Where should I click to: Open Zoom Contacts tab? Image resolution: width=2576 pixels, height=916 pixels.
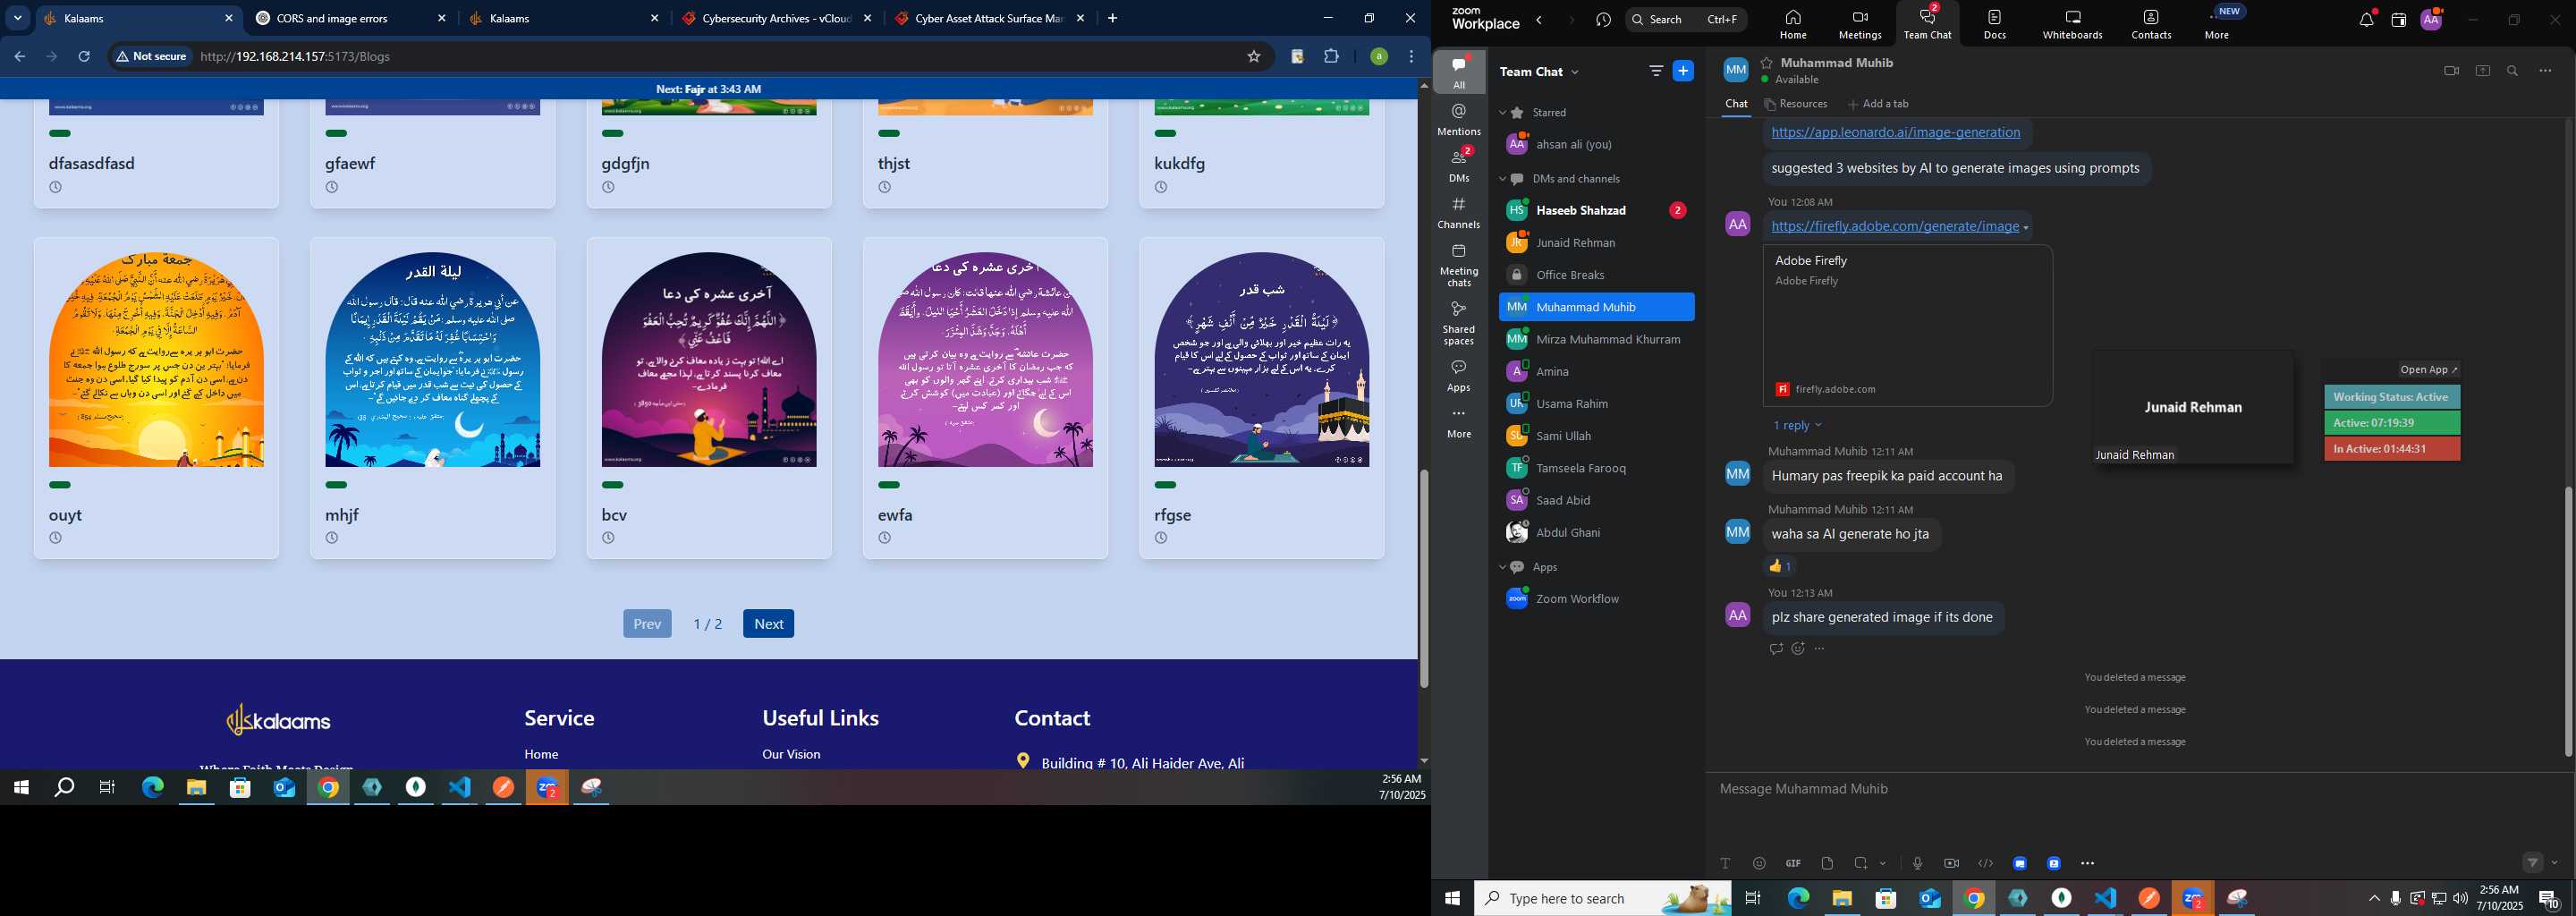(2151, 24)
